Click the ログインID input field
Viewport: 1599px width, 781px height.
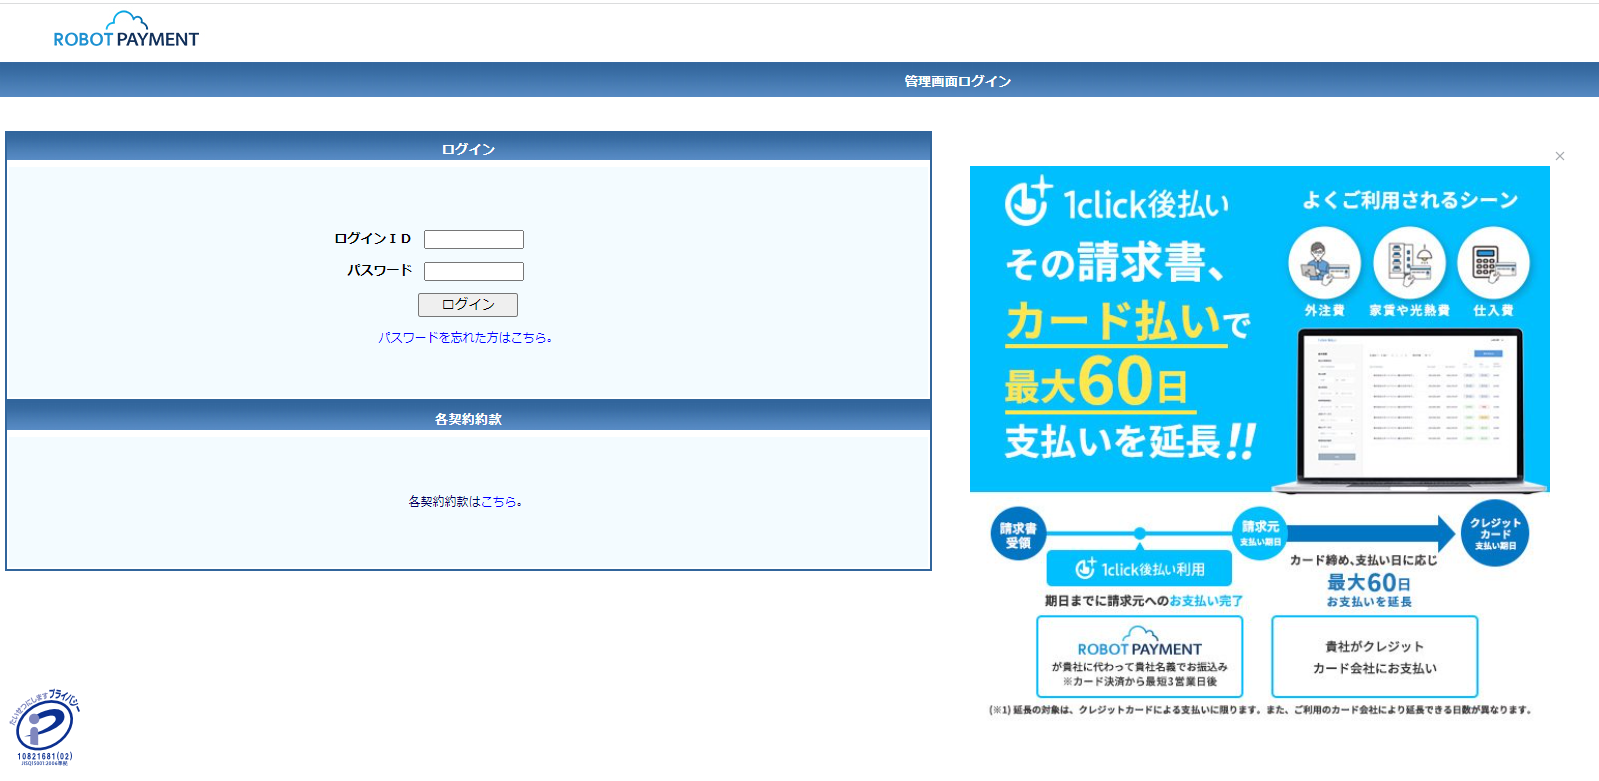tap(474, 239)
